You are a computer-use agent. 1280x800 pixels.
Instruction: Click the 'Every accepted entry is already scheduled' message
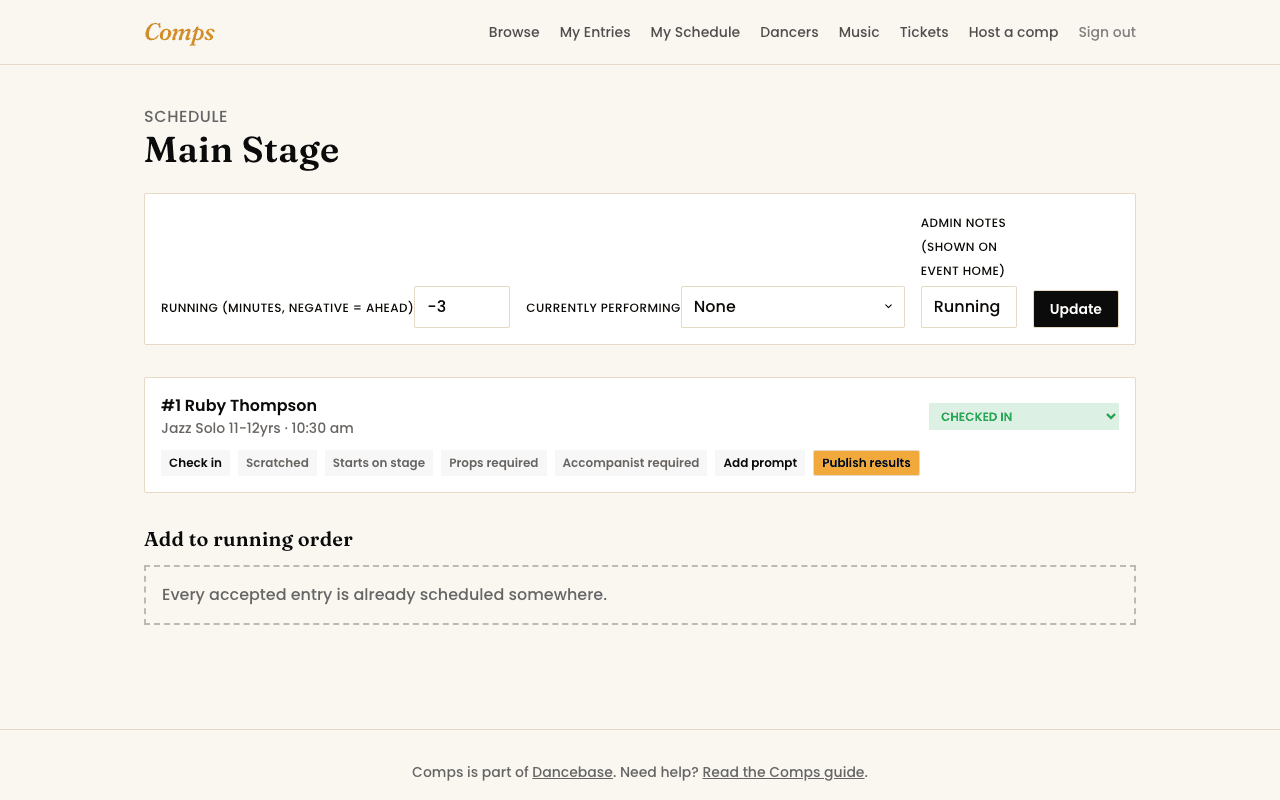click(x=384, y=595)
